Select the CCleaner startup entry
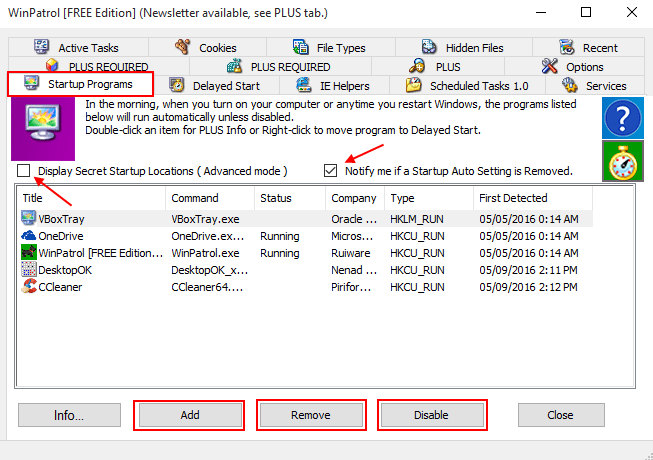This screenshot has width=653, height=460. 307,287
